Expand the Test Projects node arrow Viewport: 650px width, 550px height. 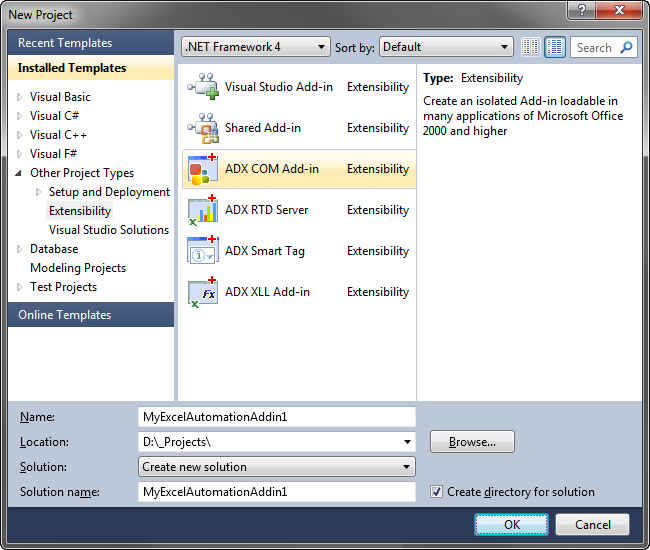(x=19, y=287)
